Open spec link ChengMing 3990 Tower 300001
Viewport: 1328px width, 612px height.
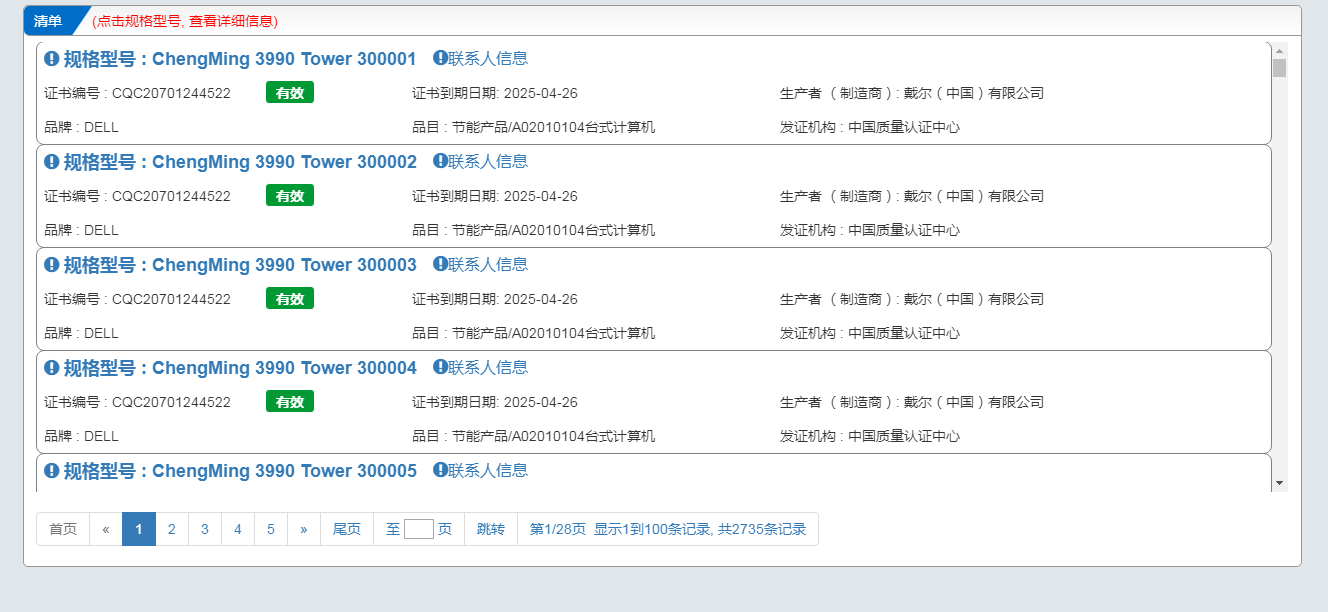pyautogui.click(x=240, y=59)
